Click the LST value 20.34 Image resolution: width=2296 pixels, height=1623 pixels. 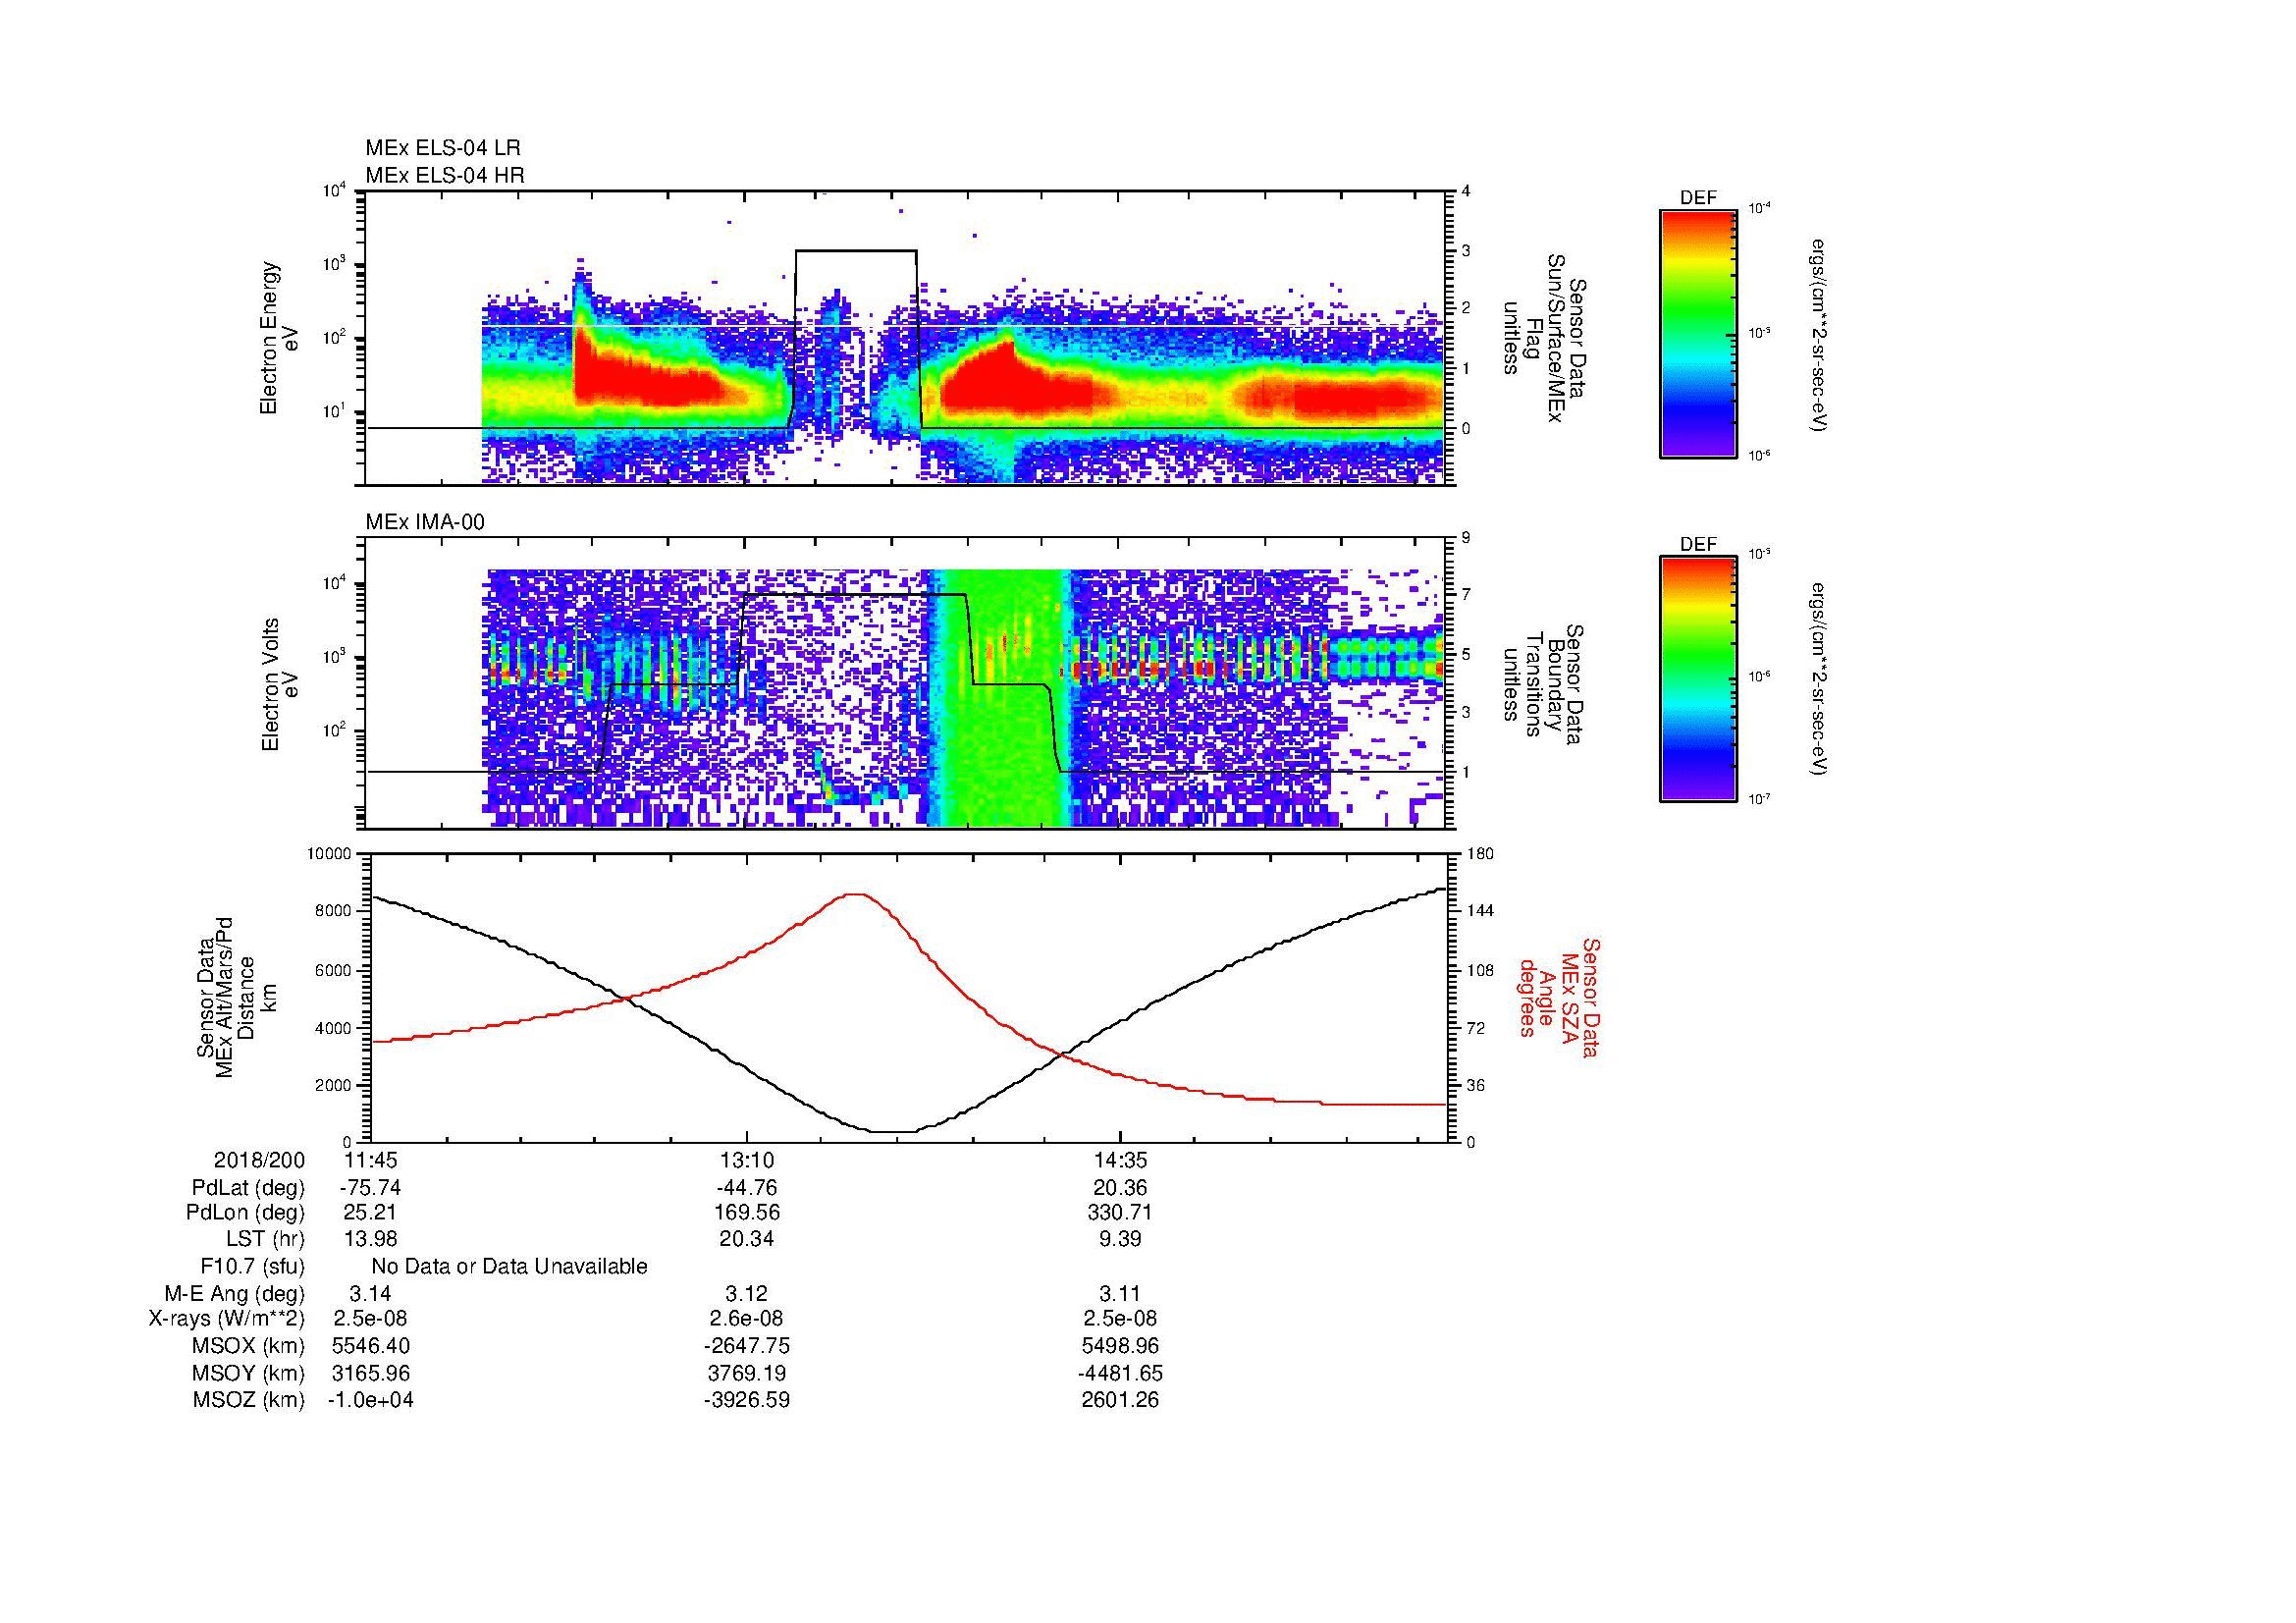tap(746, 1239)
